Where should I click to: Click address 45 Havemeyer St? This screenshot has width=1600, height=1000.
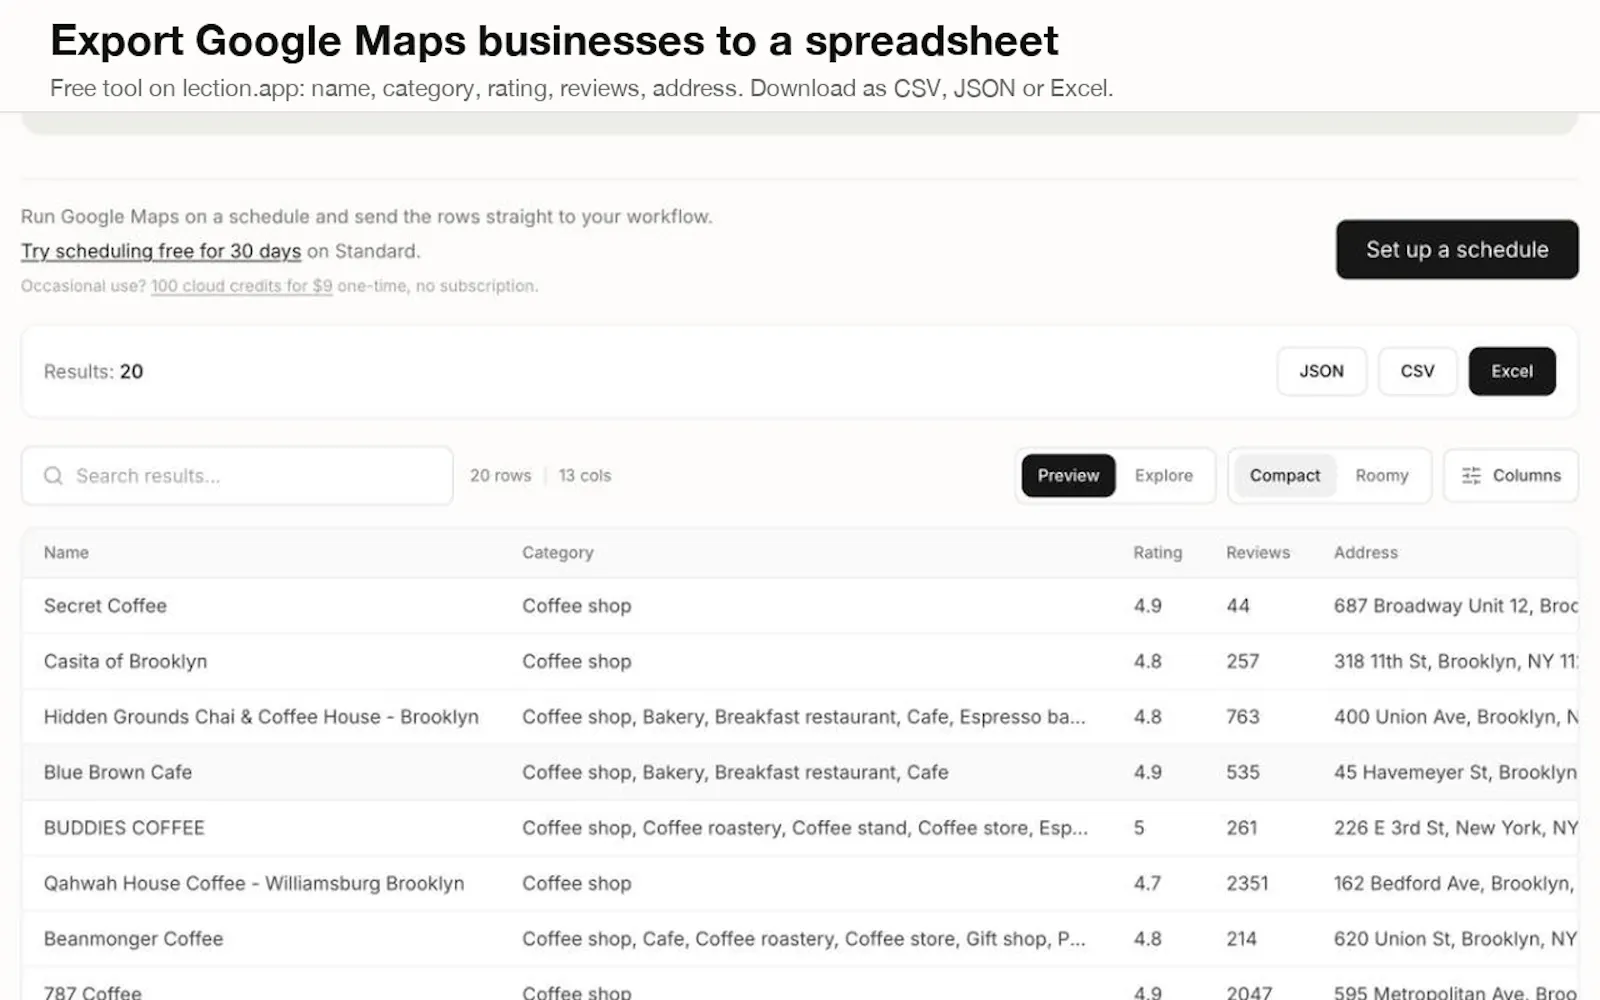click(x=1456, y=772)
